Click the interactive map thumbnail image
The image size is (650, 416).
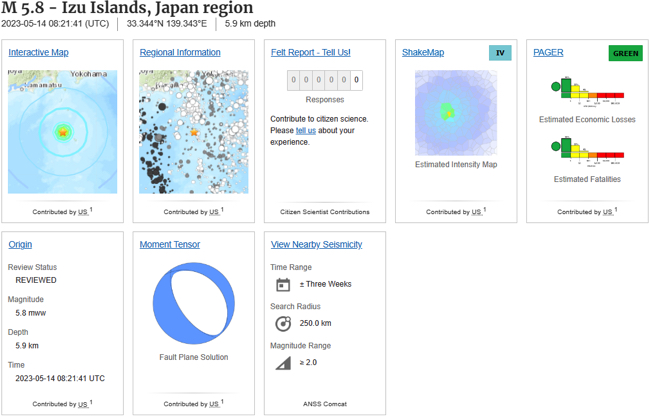click(62, 131)
